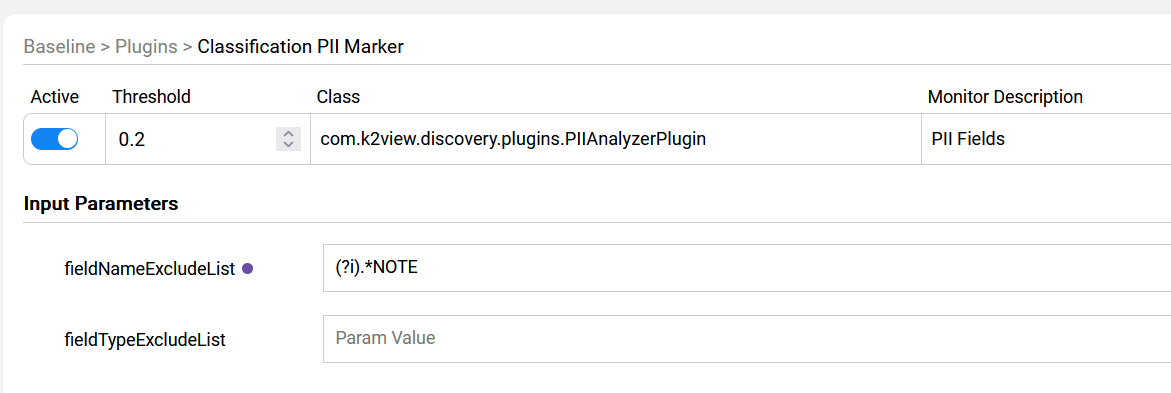Decrease Threshold with the down arrow
Screen dimensions: 1171x393
coord(288,145)
